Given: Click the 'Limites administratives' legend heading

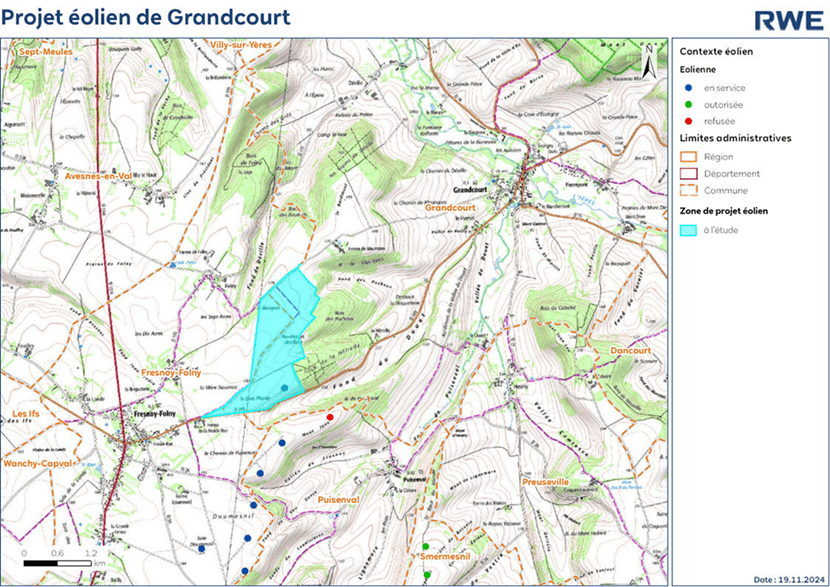Looking at the screenshot, I should coord(735,137).
